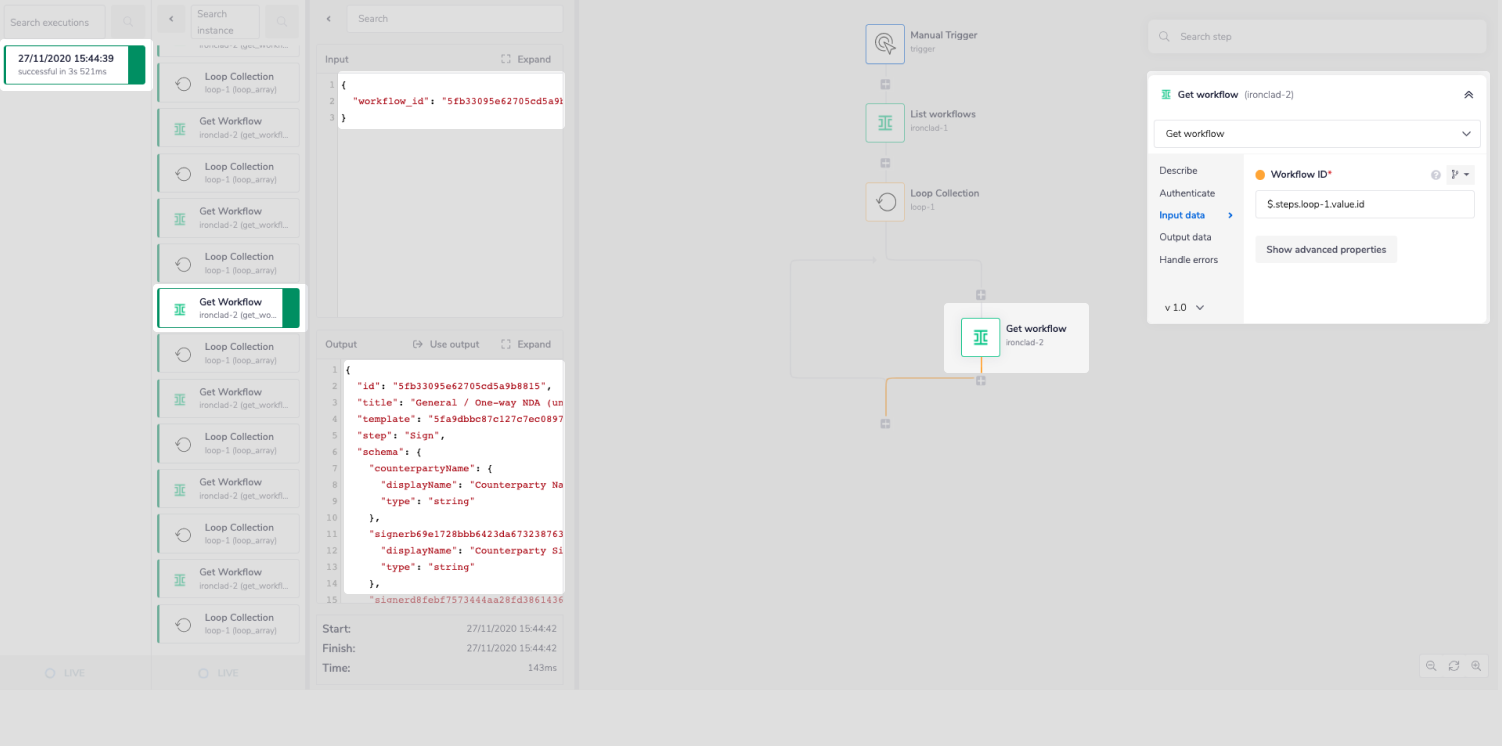Open the Get workflow operation dropdown
Screen dimensions: 1502x746
click(x=1316, y=133)
